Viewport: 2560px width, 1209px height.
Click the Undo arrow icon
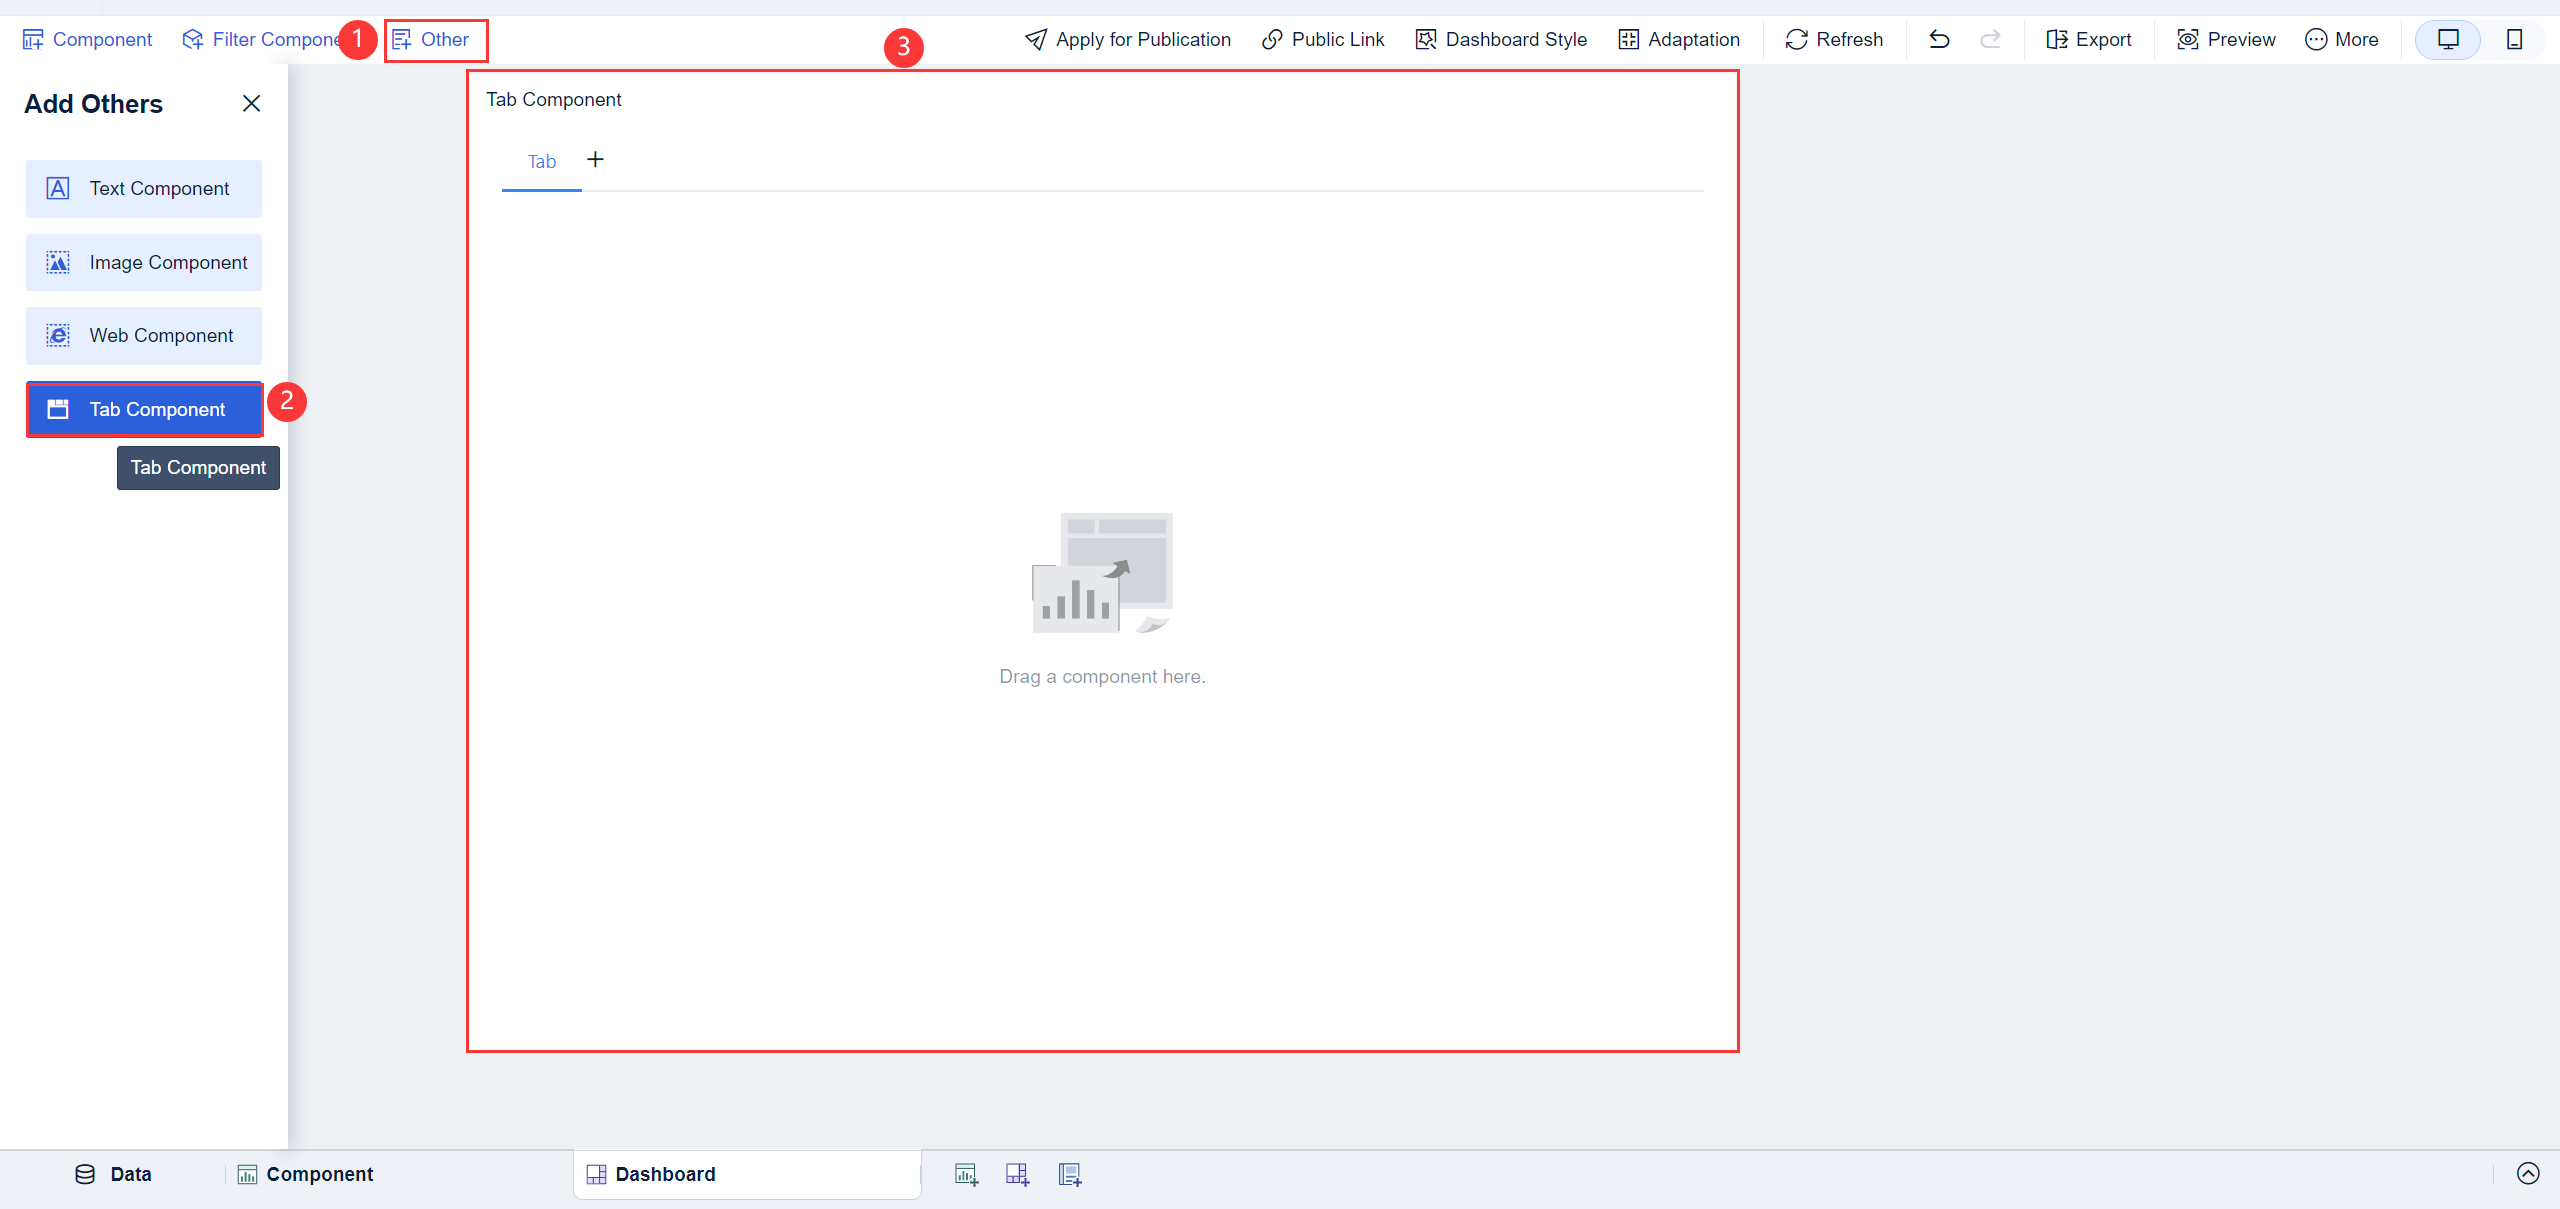point(1938,39)
